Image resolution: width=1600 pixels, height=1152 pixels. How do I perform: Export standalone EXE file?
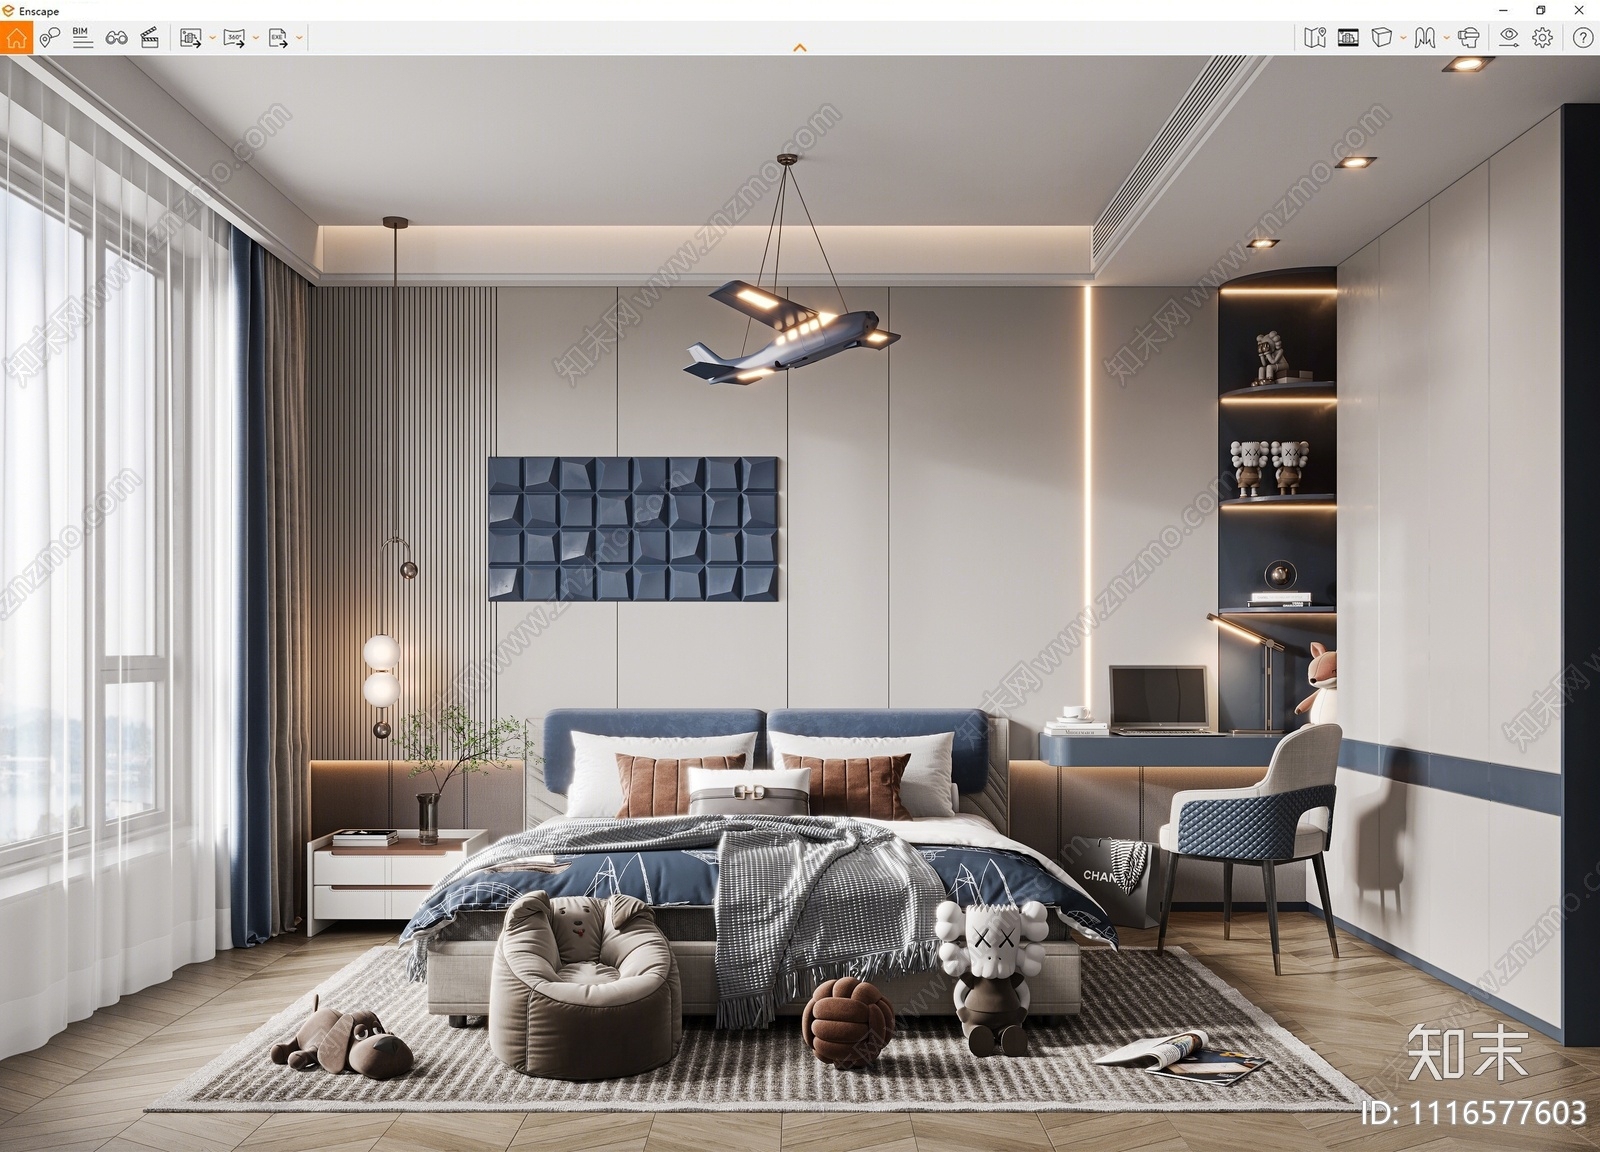(278, 39)
